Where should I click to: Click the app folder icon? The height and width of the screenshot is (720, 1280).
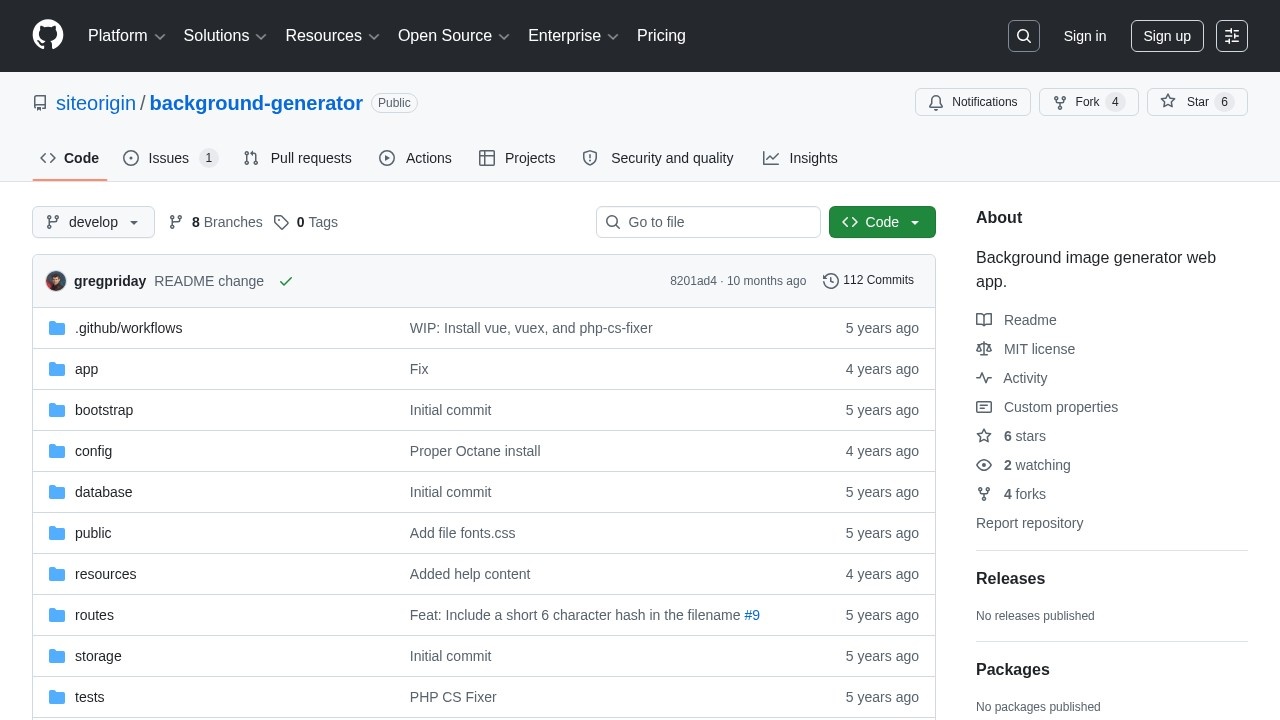tap(57, 369)
